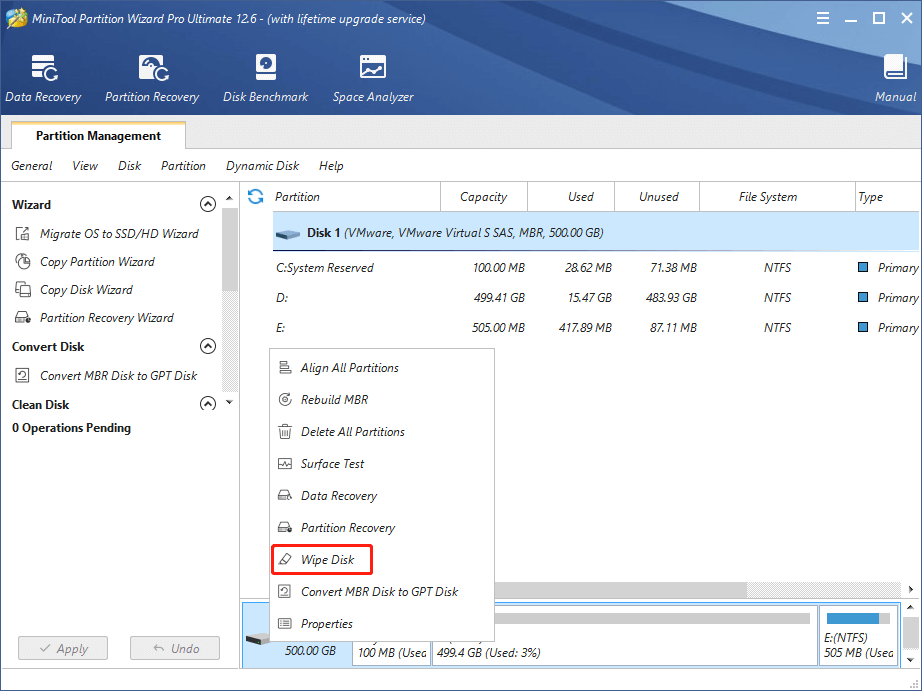Viewport: 922px width, 691px height.
Task: Click the Align All Partitions icon
Action: click(285, 368)
